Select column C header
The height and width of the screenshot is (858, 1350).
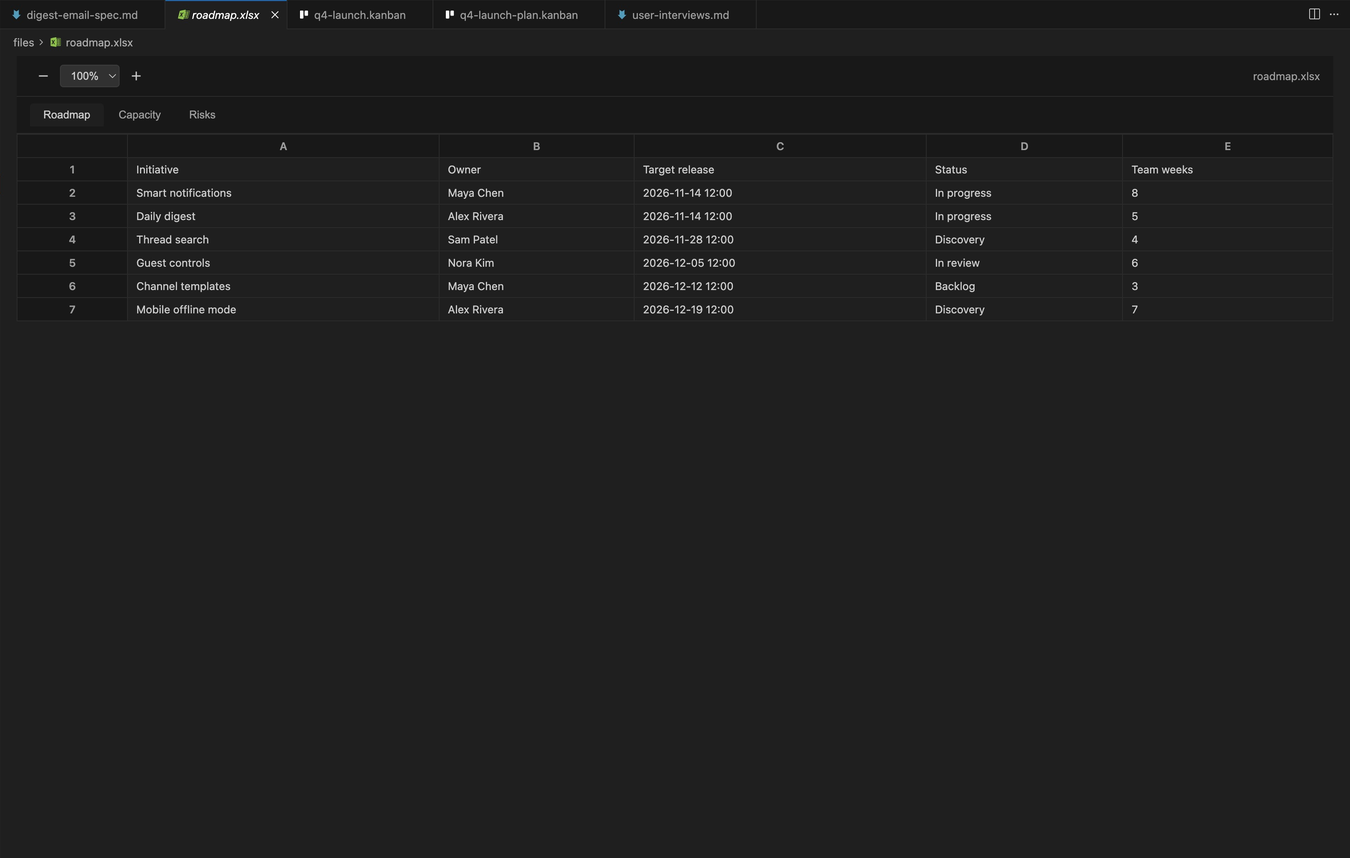pyautogui.click(x=780, y=146)
